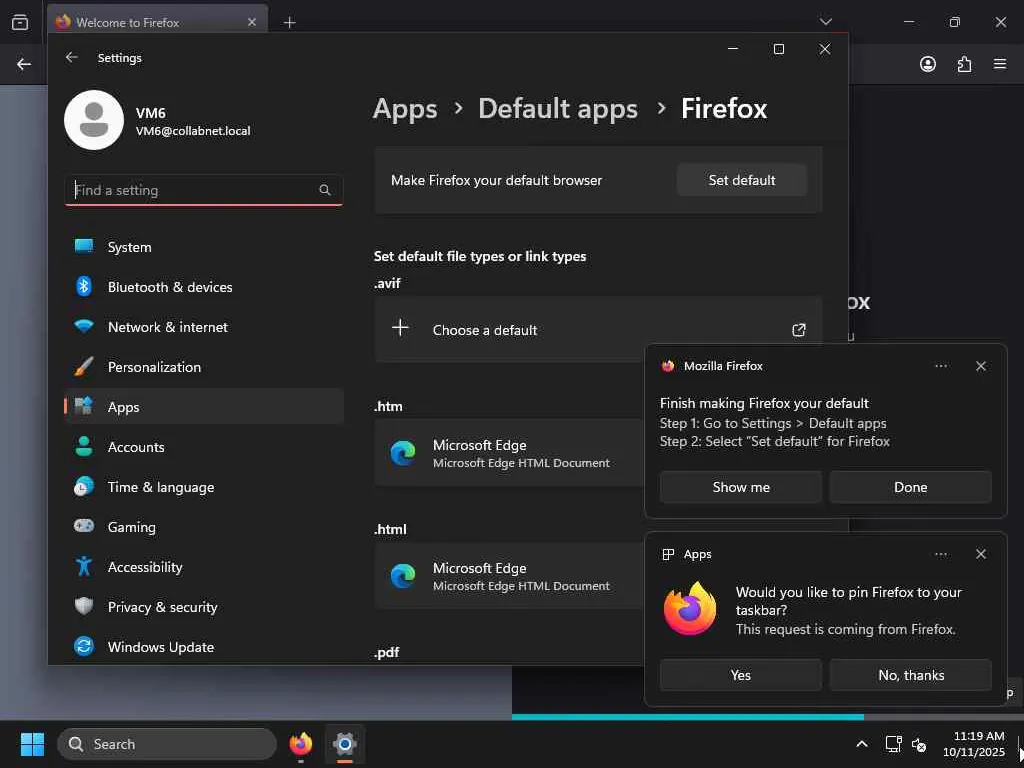The height and width of the screenshot is (768, 1024).
Task: Click the plus icon in .avif row
Action: coord(400,328)
